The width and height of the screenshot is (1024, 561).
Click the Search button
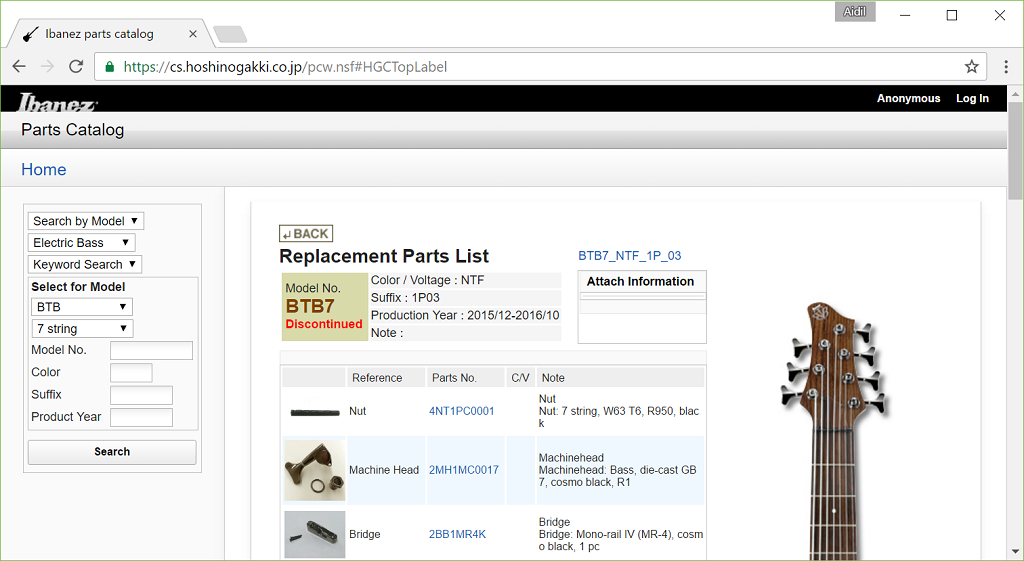pos(112,452)
